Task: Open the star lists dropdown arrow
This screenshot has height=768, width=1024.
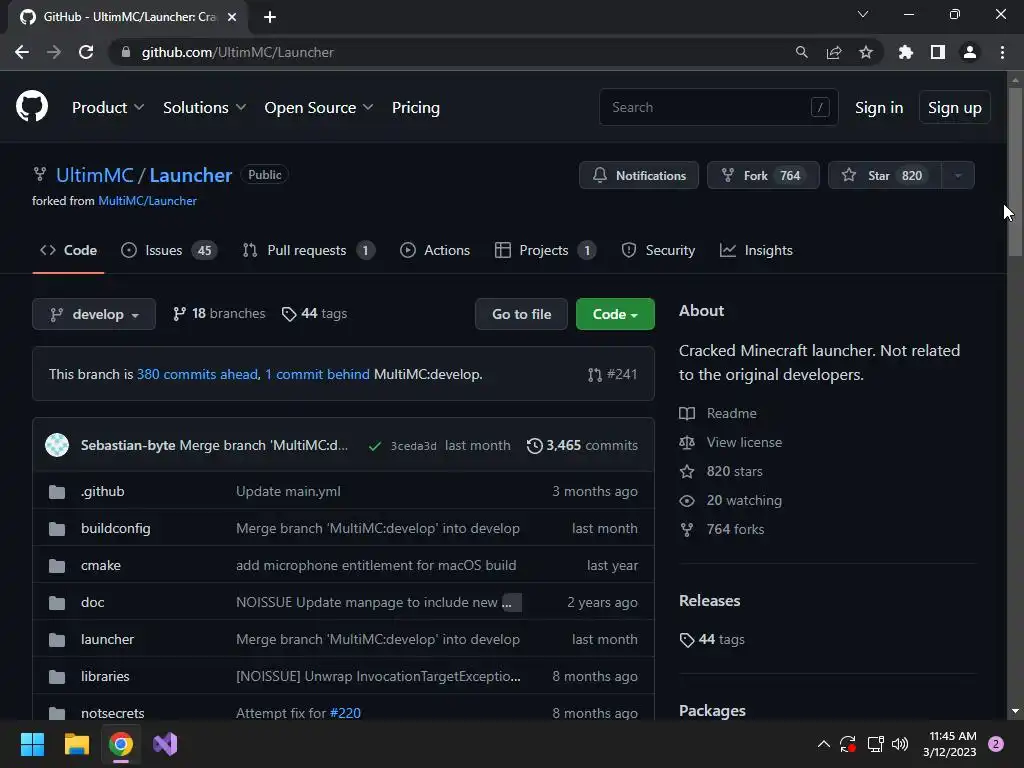Action: (x=958, y=175)
